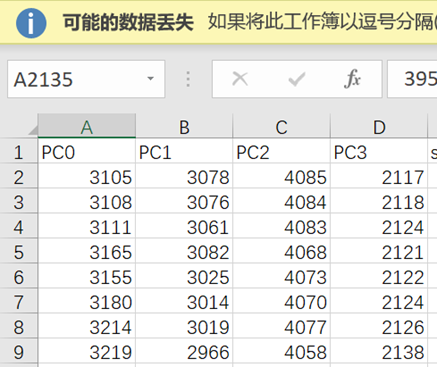Select the cell with value 3108
Screen dimensions: 437x367
(x=87, y=202)
